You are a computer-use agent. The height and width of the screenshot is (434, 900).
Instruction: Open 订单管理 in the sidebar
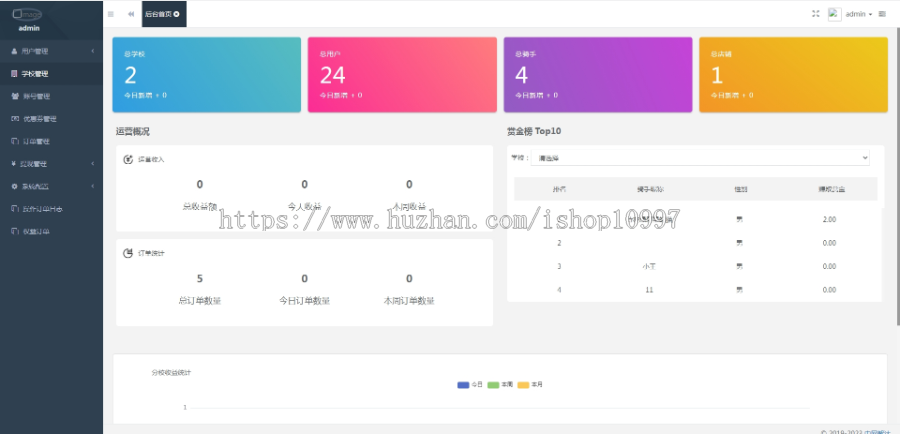tap(51, 141)
